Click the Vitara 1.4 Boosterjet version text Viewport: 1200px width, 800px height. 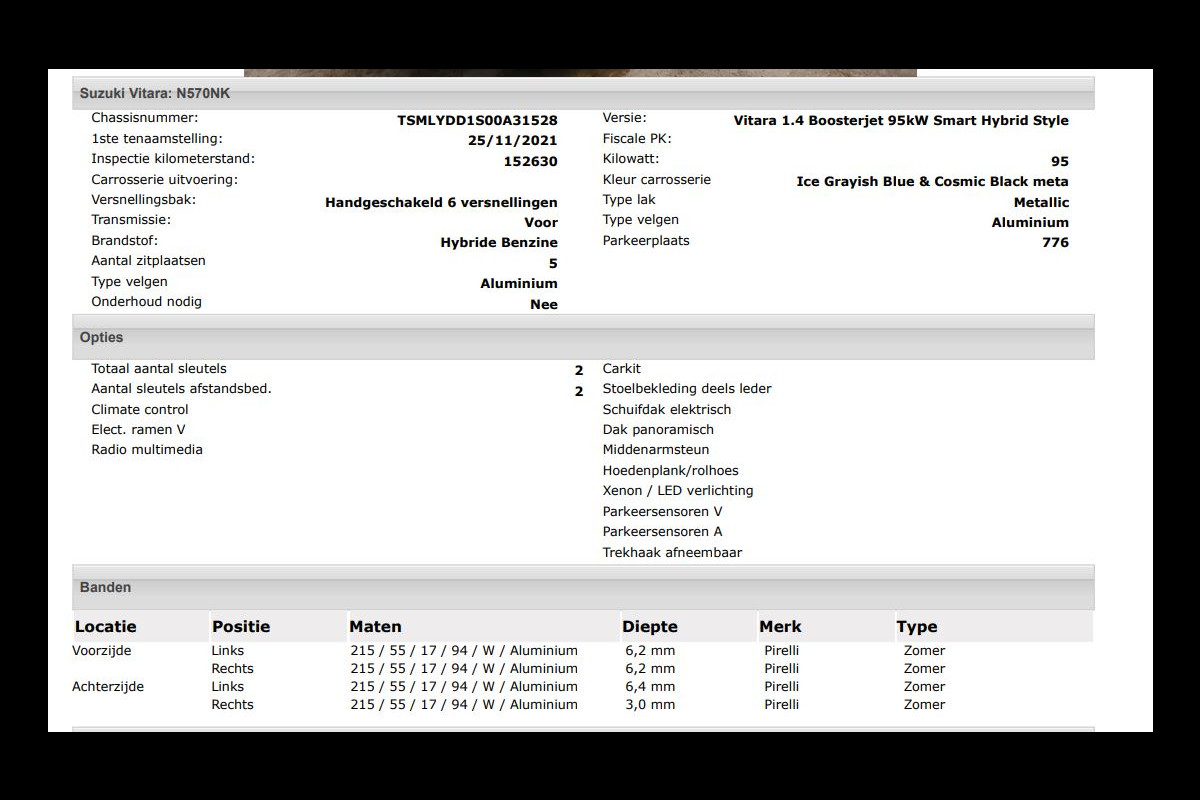point(900,121)
